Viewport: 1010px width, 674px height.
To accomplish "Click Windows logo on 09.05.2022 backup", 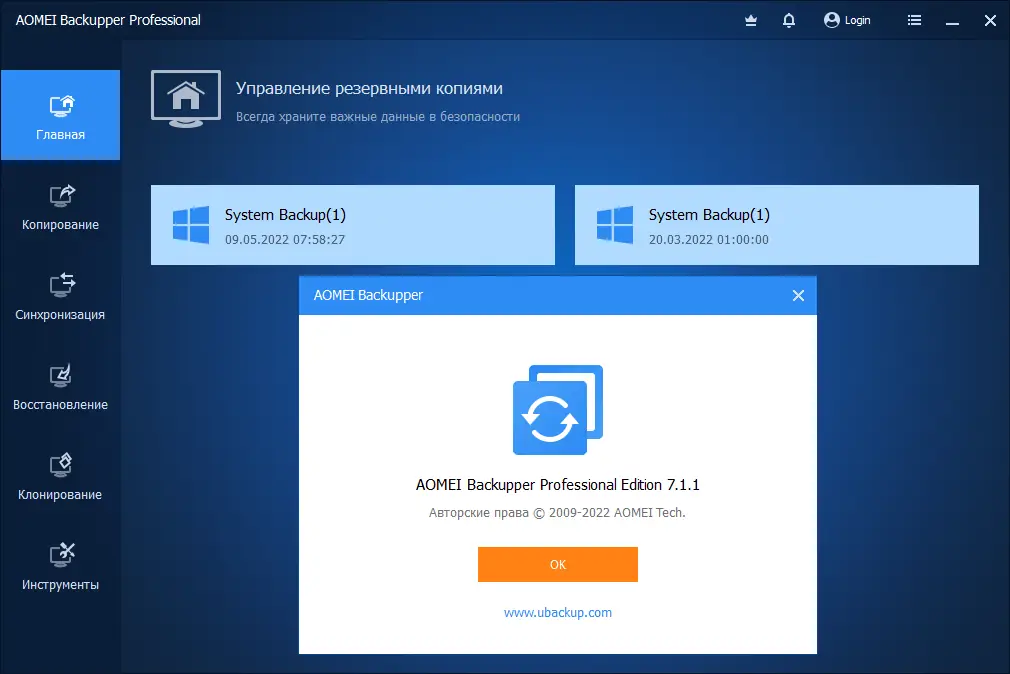I will coord(191,225).
